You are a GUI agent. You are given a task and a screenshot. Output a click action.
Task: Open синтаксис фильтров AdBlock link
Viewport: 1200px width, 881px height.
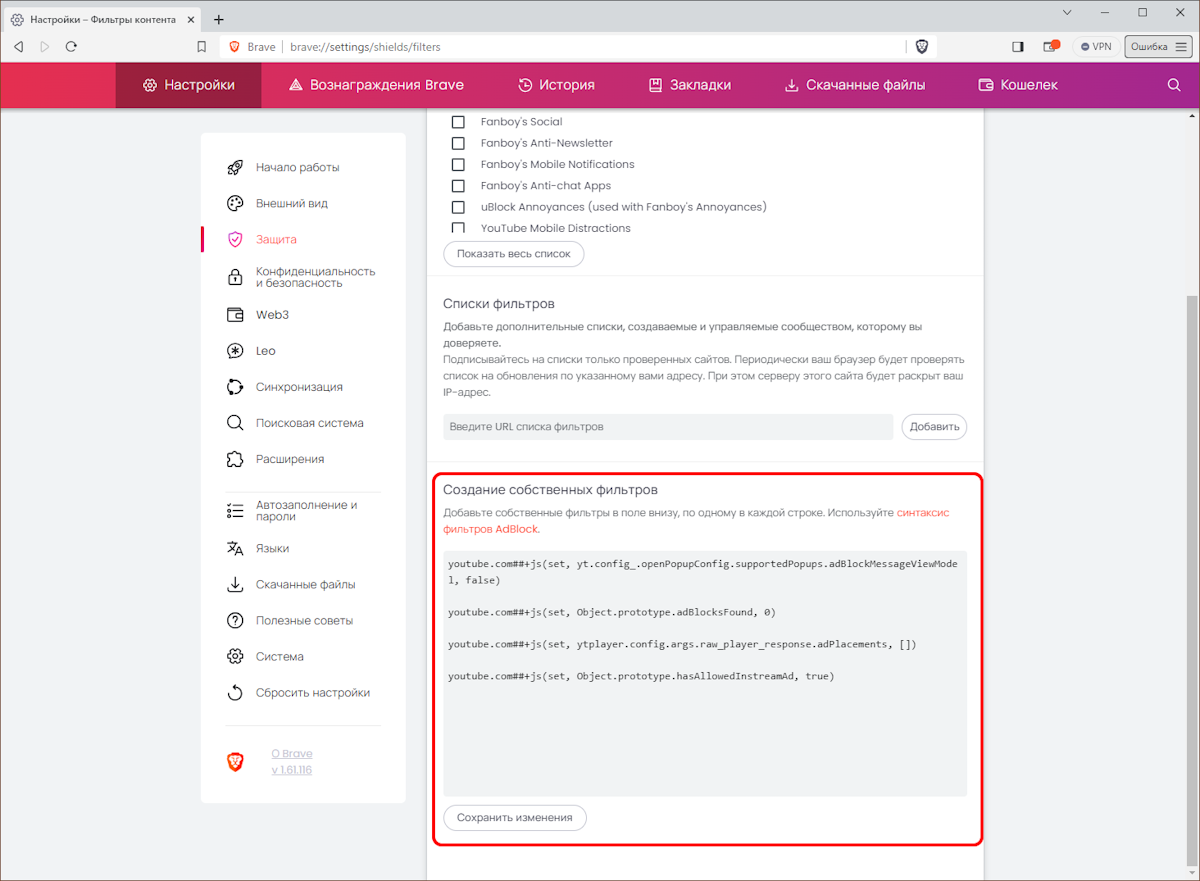pyautogui.click(x=696, y=520)
